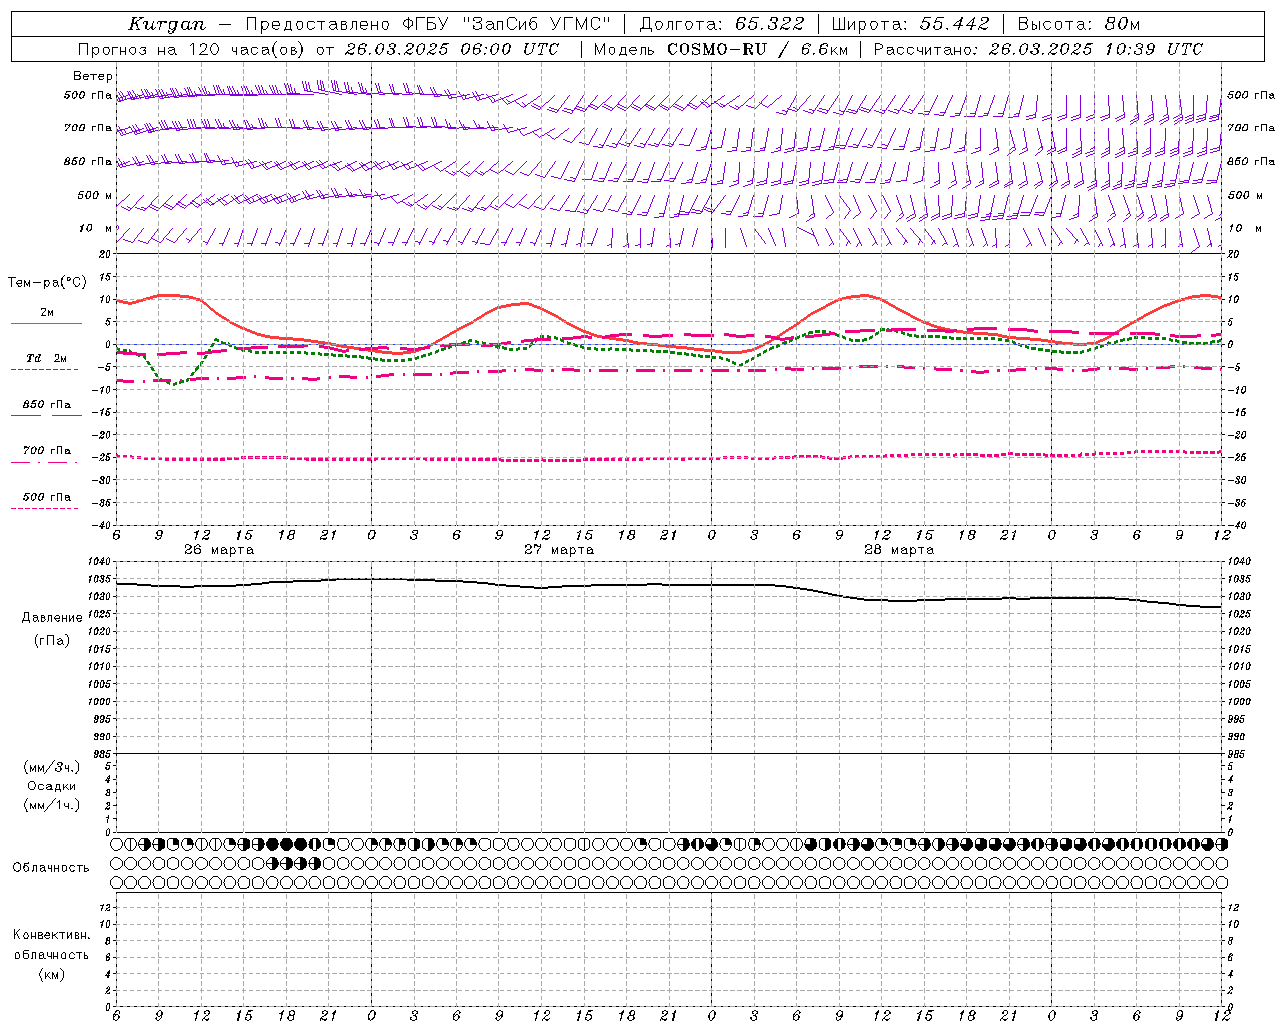
Task: Click the "Конвективн." convective cloud label
Action: click(52, 935)
